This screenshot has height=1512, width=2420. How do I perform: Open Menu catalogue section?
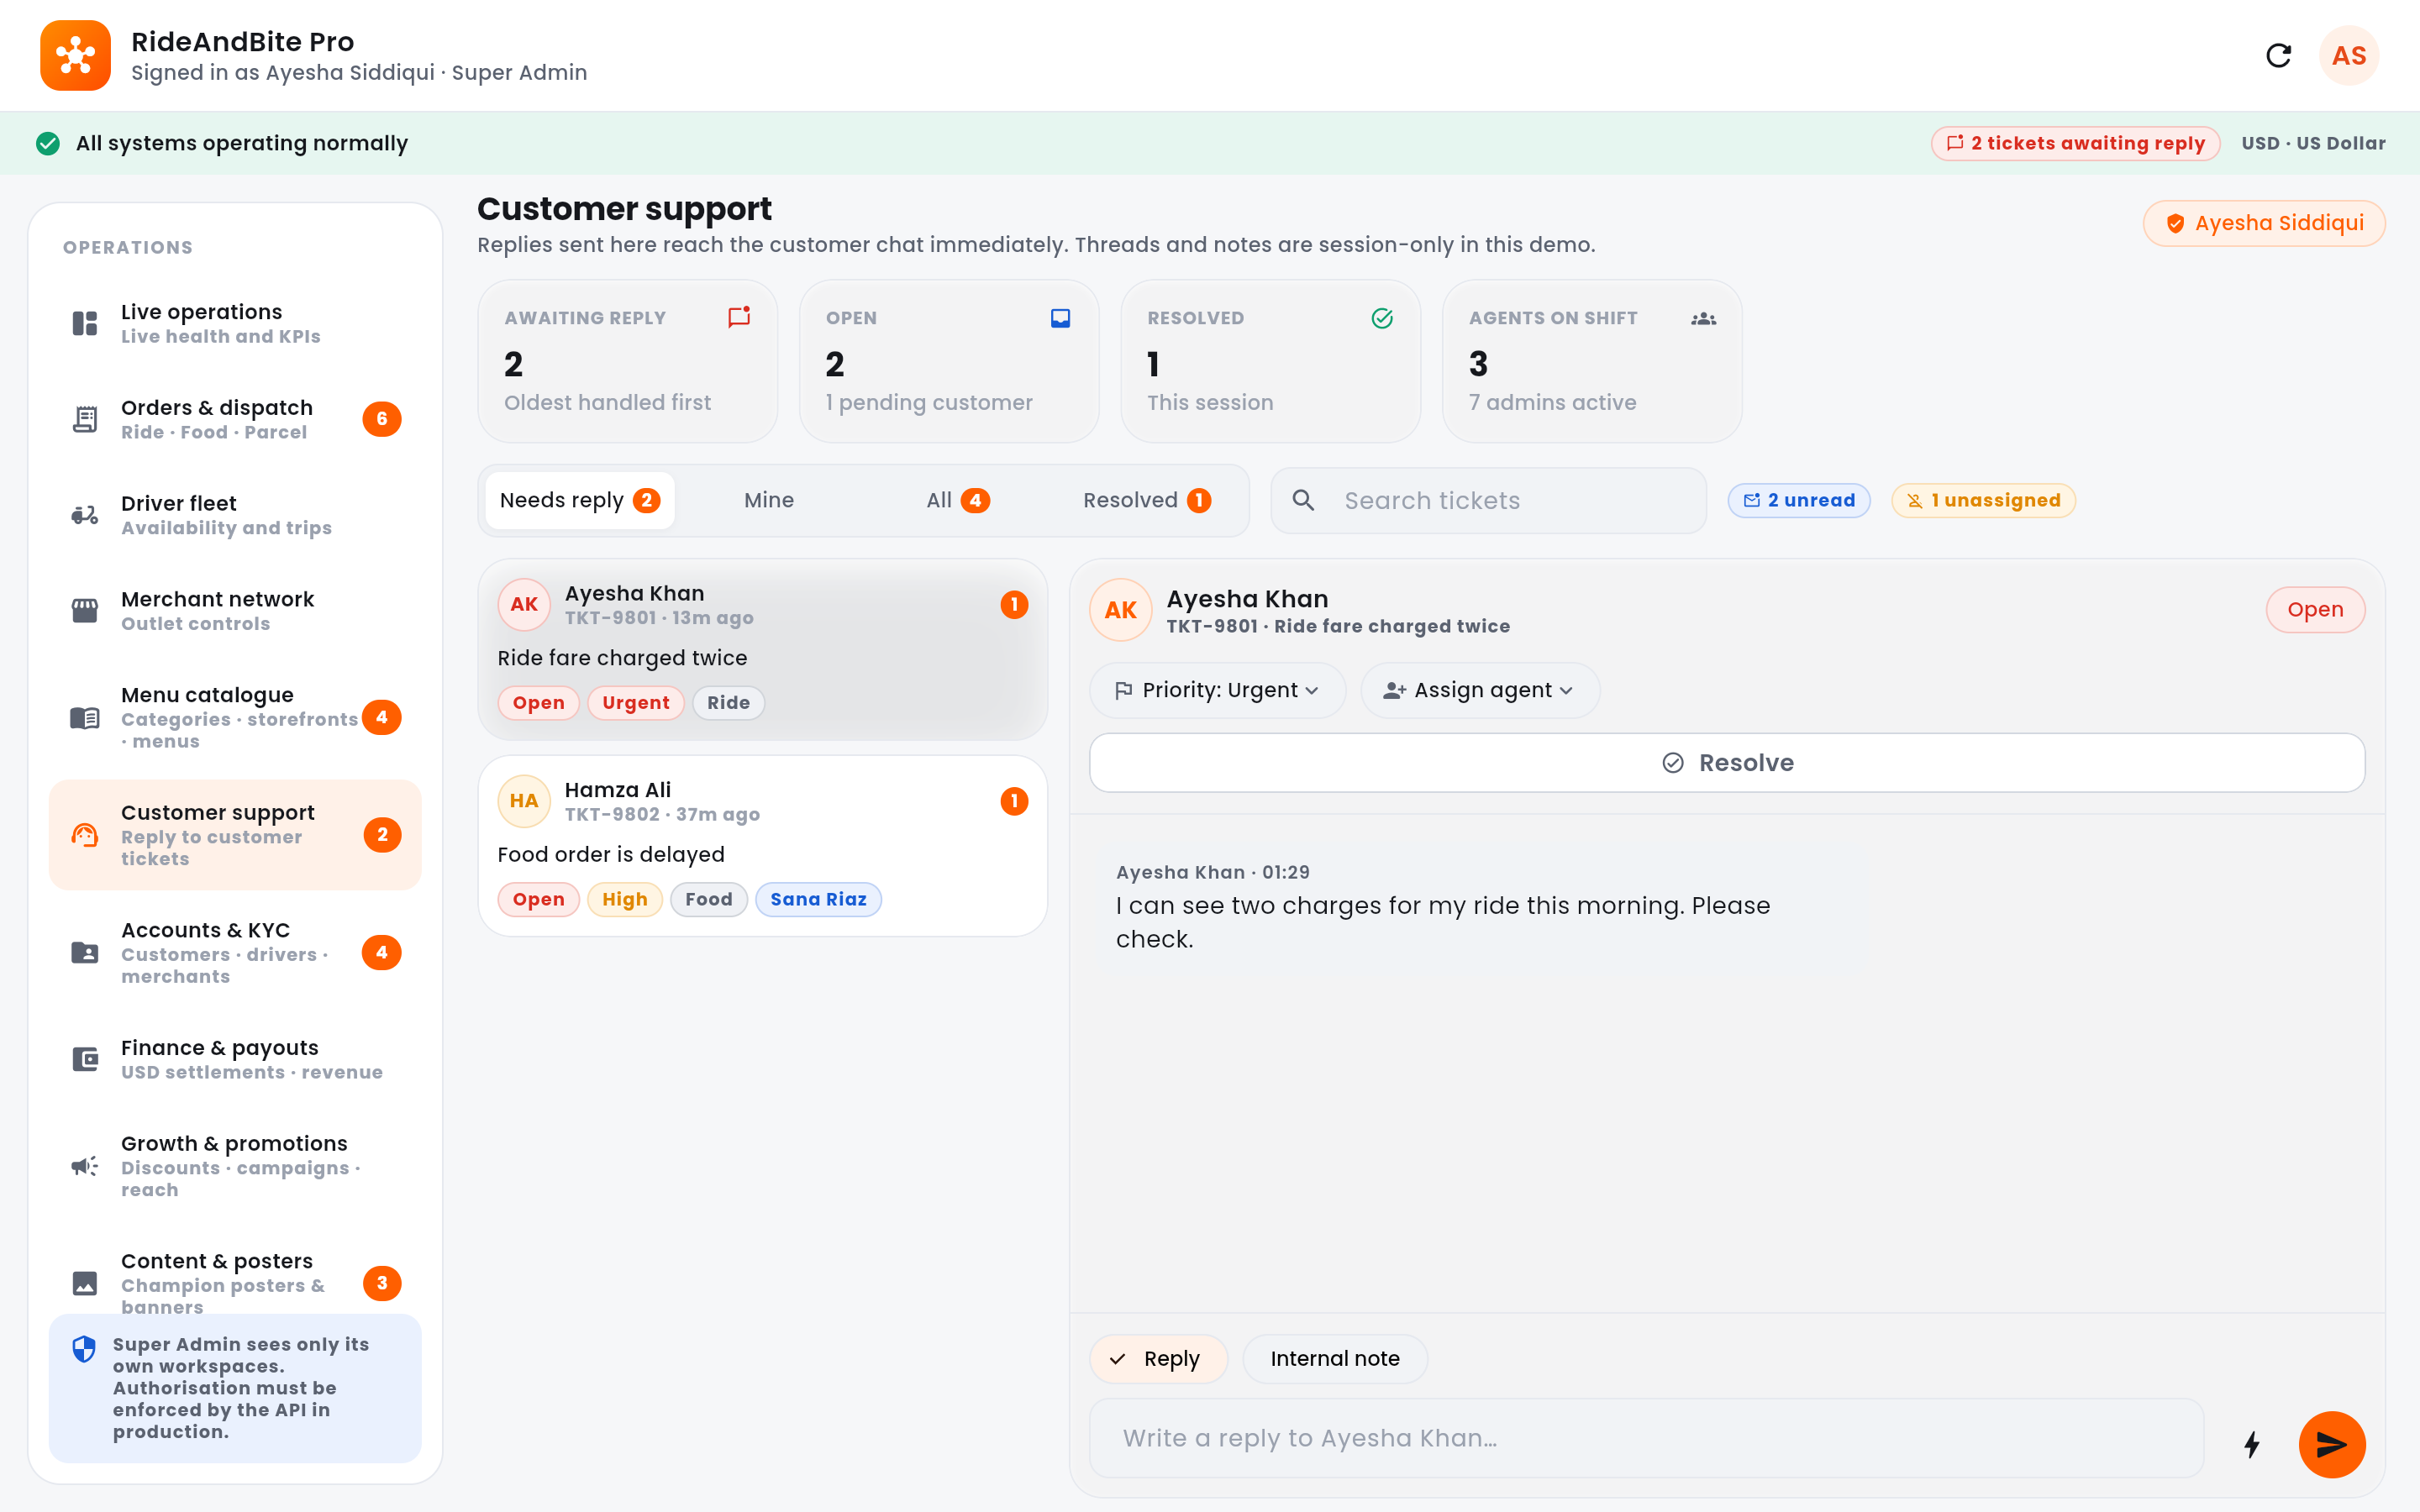[235, 717]
